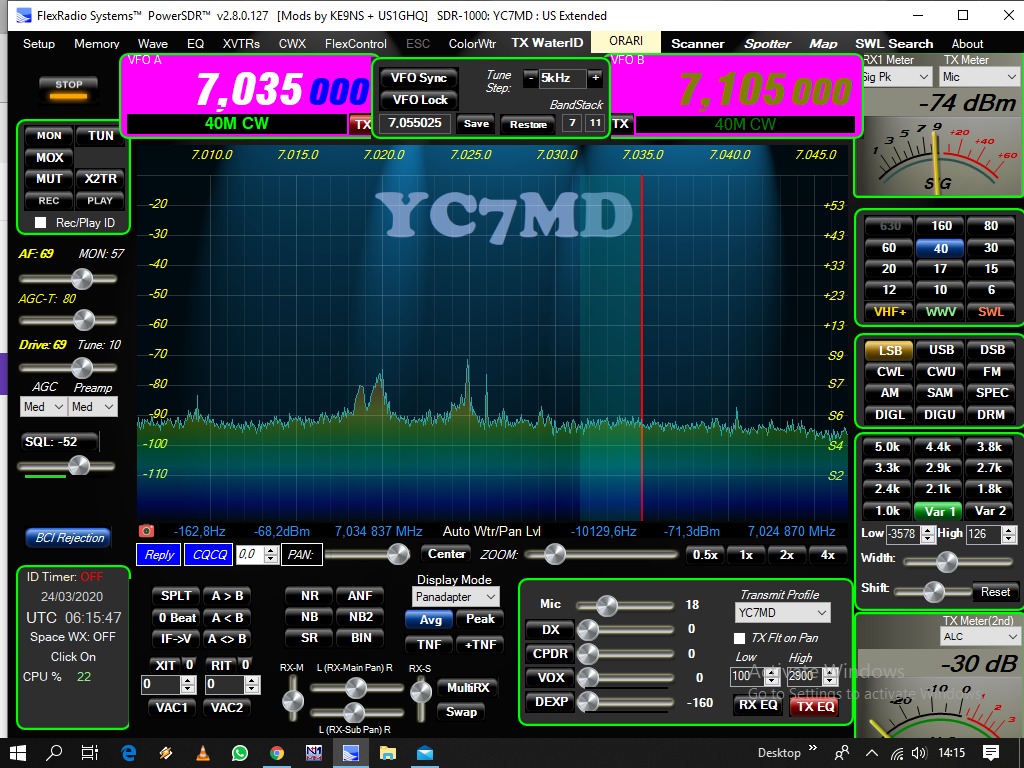
Task: Click the CQCQ button
Action: coord(209,554)
